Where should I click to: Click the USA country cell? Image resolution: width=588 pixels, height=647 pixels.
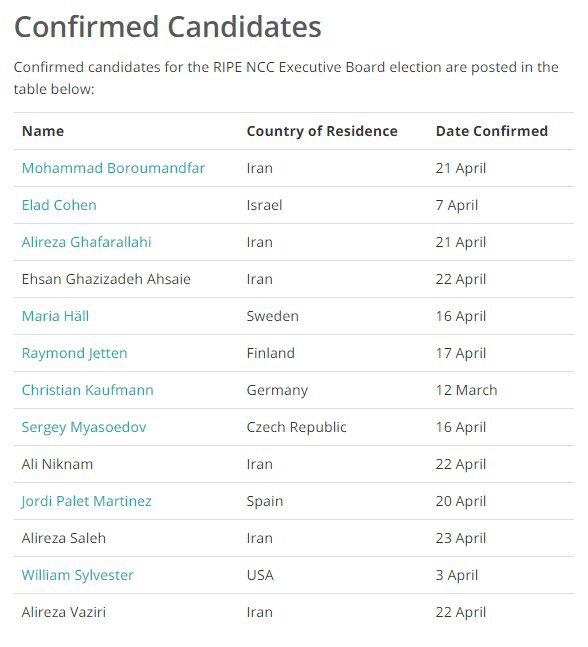[x=260, y=575]
